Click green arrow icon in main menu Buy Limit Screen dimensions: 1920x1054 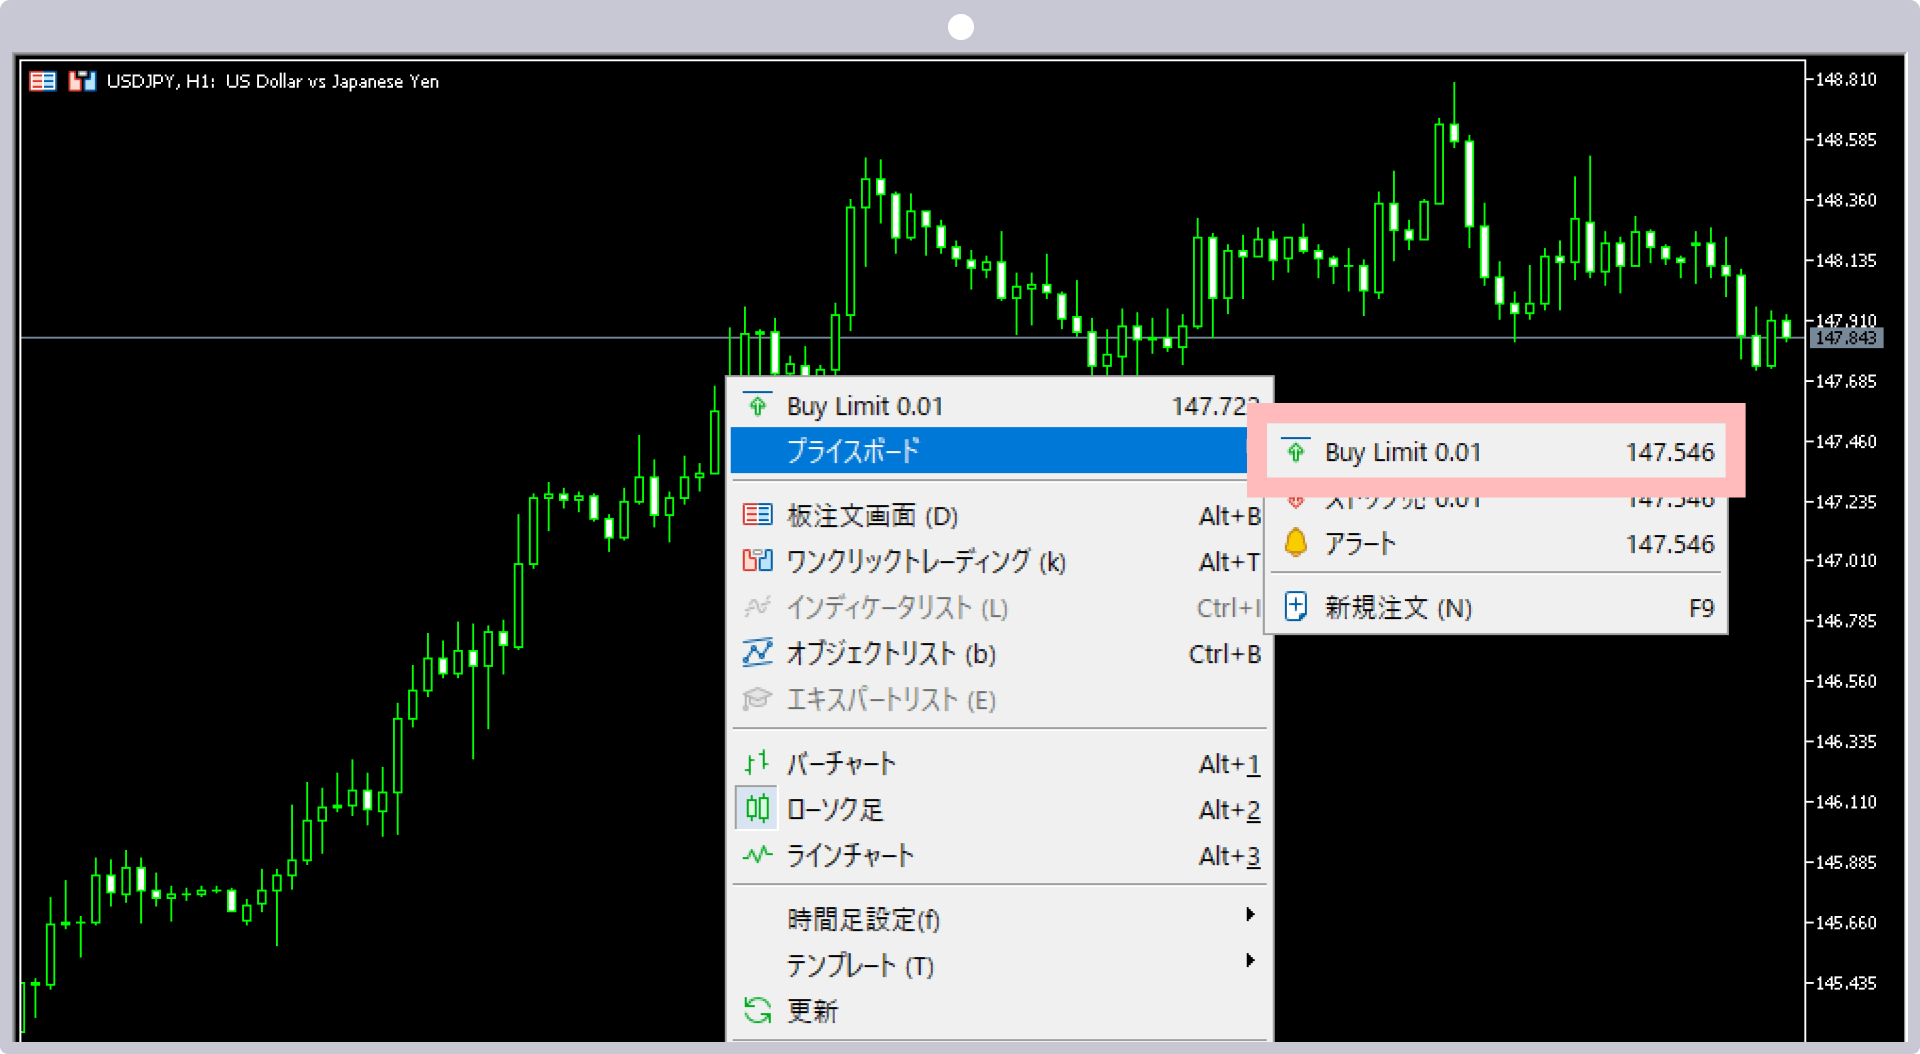pyautogui.click(x=757, y=405)
